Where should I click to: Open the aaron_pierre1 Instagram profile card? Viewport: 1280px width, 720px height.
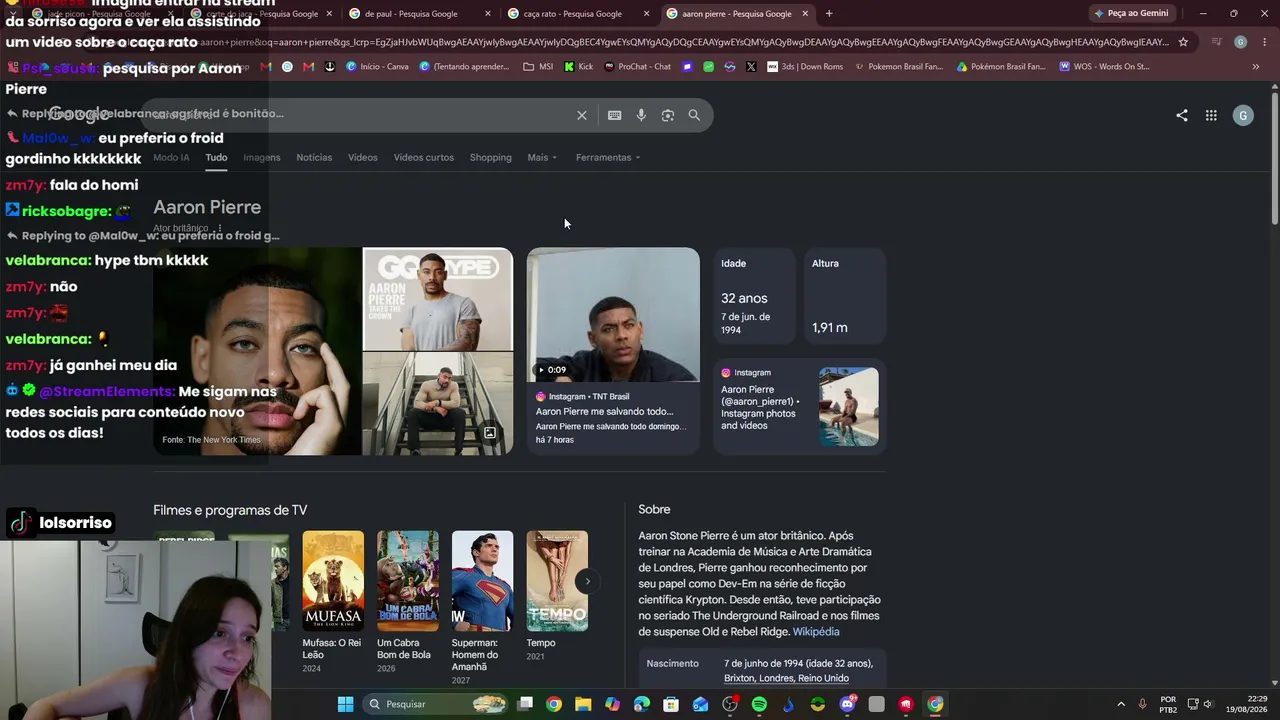pos(800,406)
